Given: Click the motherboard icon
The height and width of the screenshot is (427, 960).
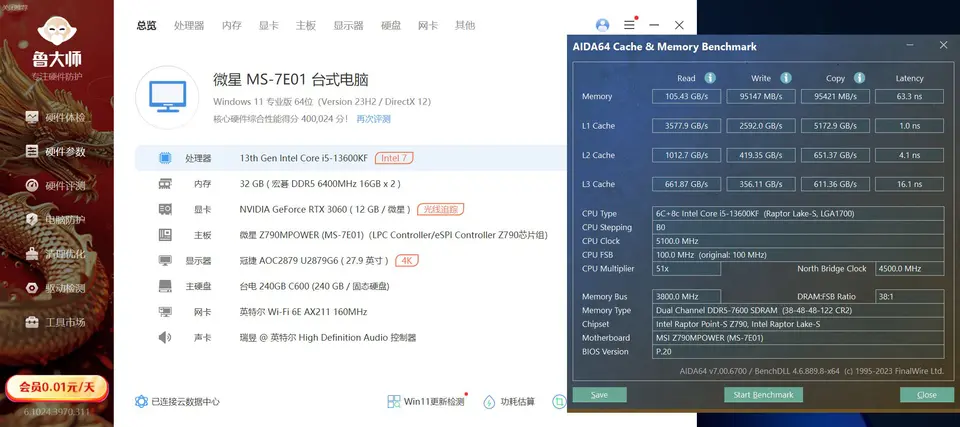Looking at the screenshot, I should click(x=165, y=235).
